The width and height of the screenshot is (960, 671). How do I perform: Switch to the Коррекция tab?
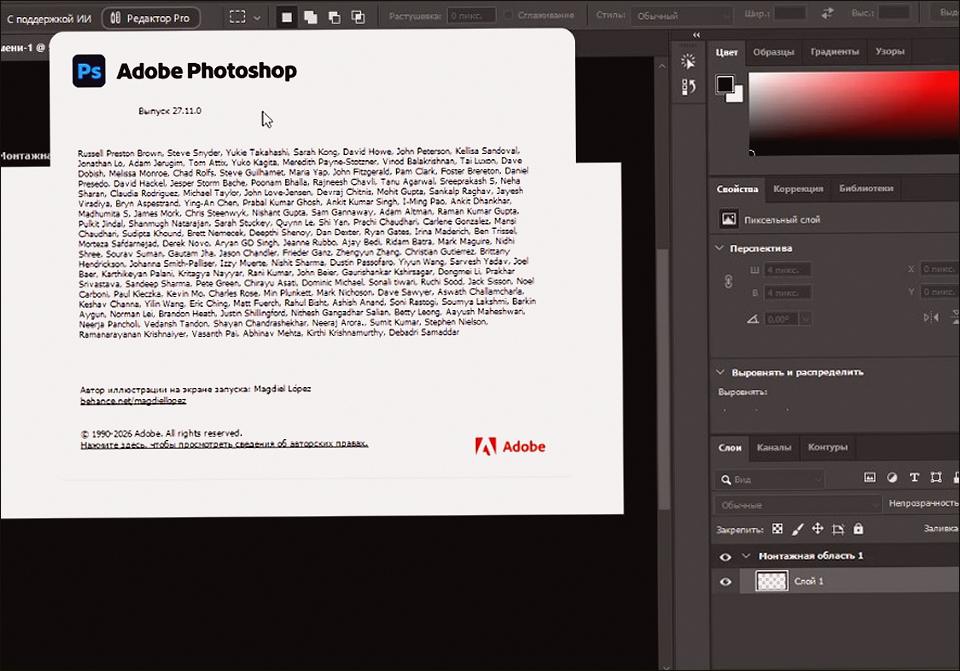(x=798, y=189)
